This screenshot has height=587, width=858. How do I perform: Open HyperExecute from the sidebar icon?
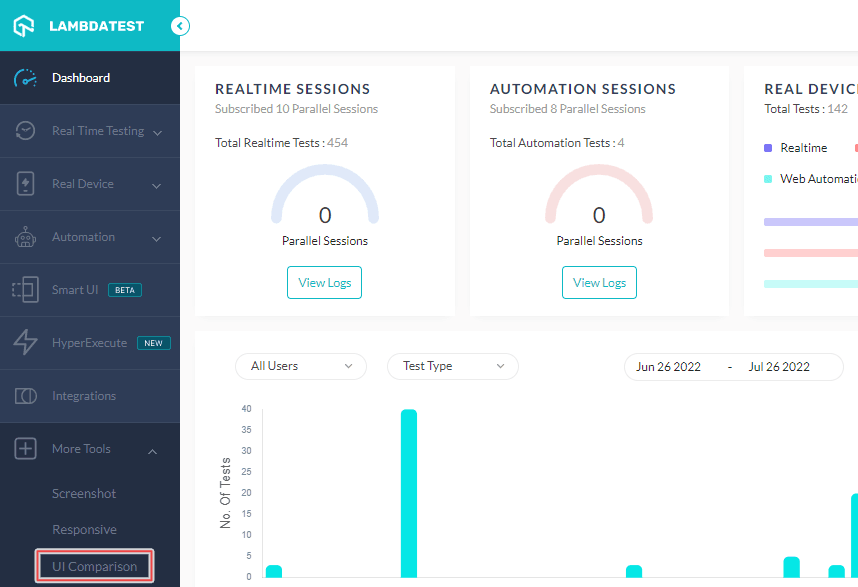coord(23,342)
